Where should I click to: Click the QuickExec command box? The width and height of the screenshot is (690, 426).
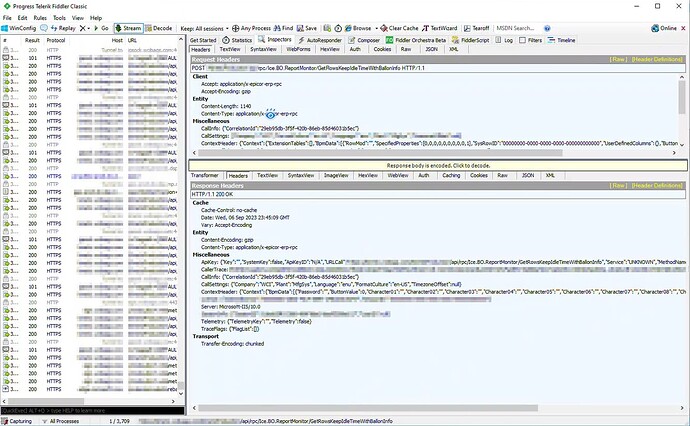pos(92,411)
